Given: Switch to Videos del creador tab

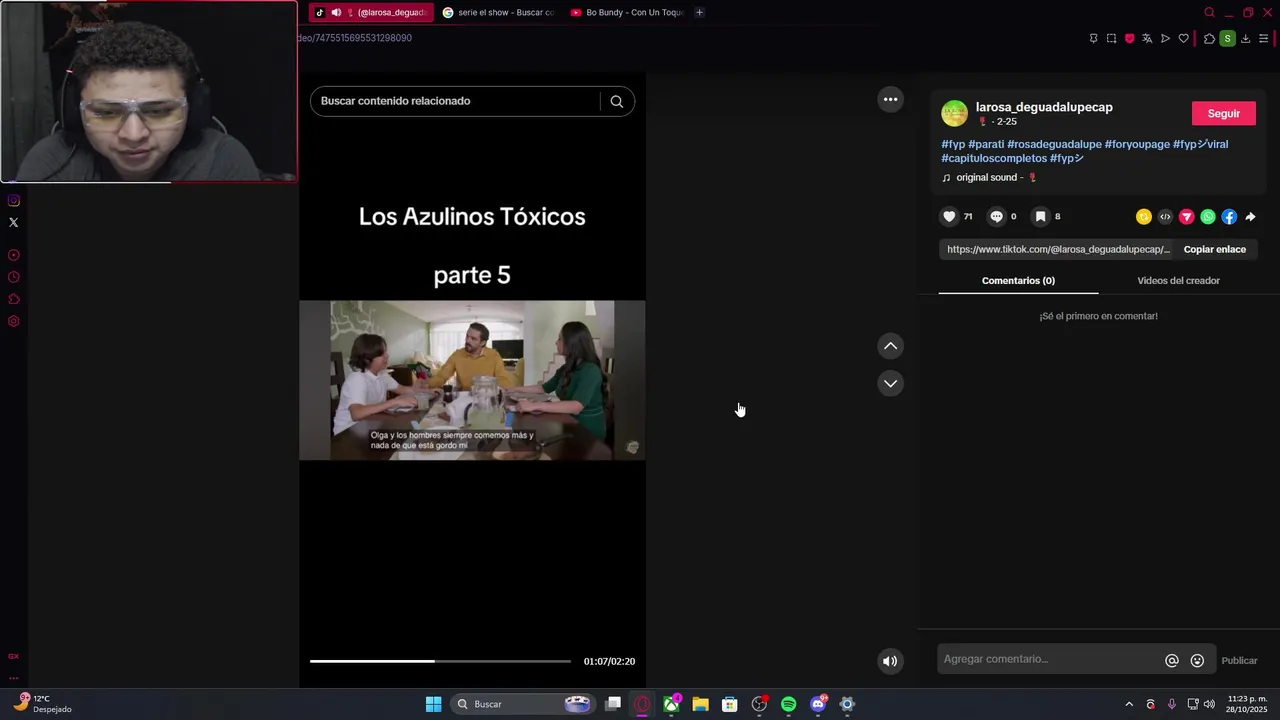Looking at the screenshot, I should pos(1178,281).
